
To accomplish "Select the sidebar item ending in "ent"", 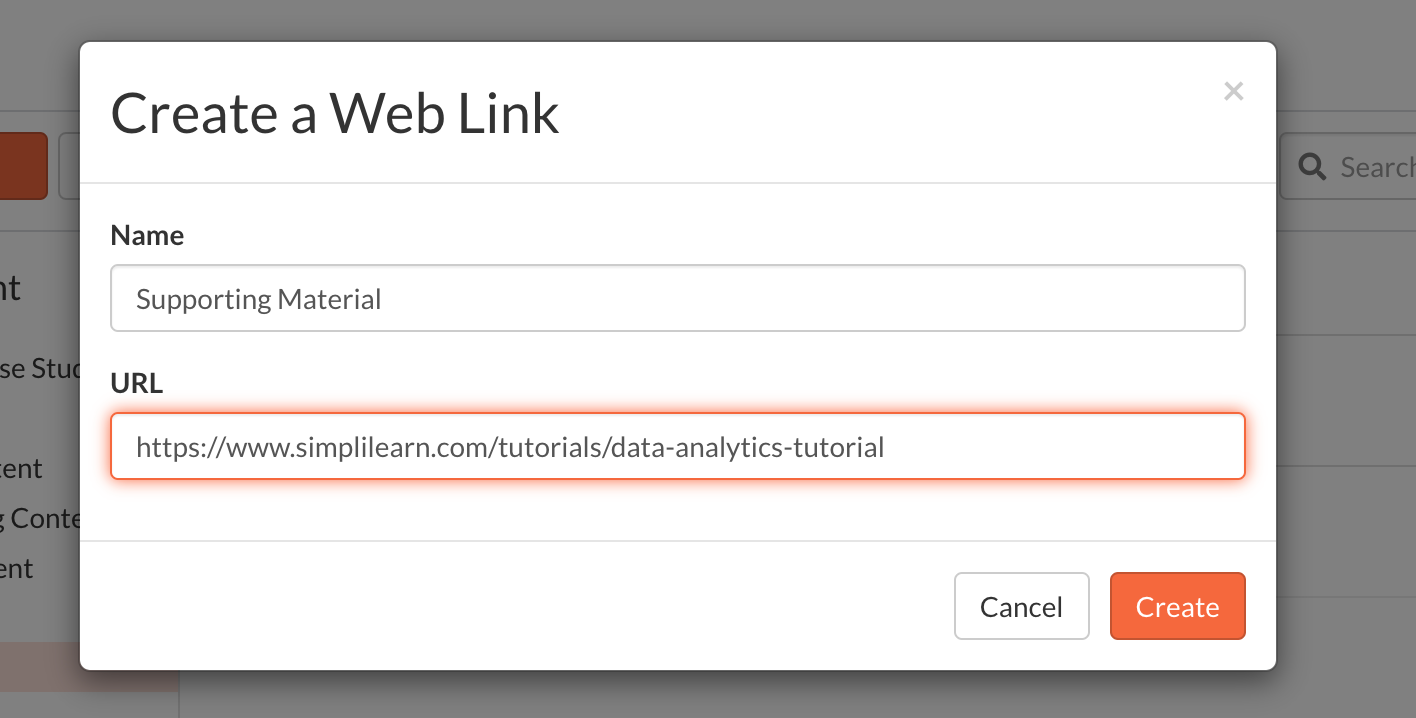I will pyautogui.click(x=17, y=568).
